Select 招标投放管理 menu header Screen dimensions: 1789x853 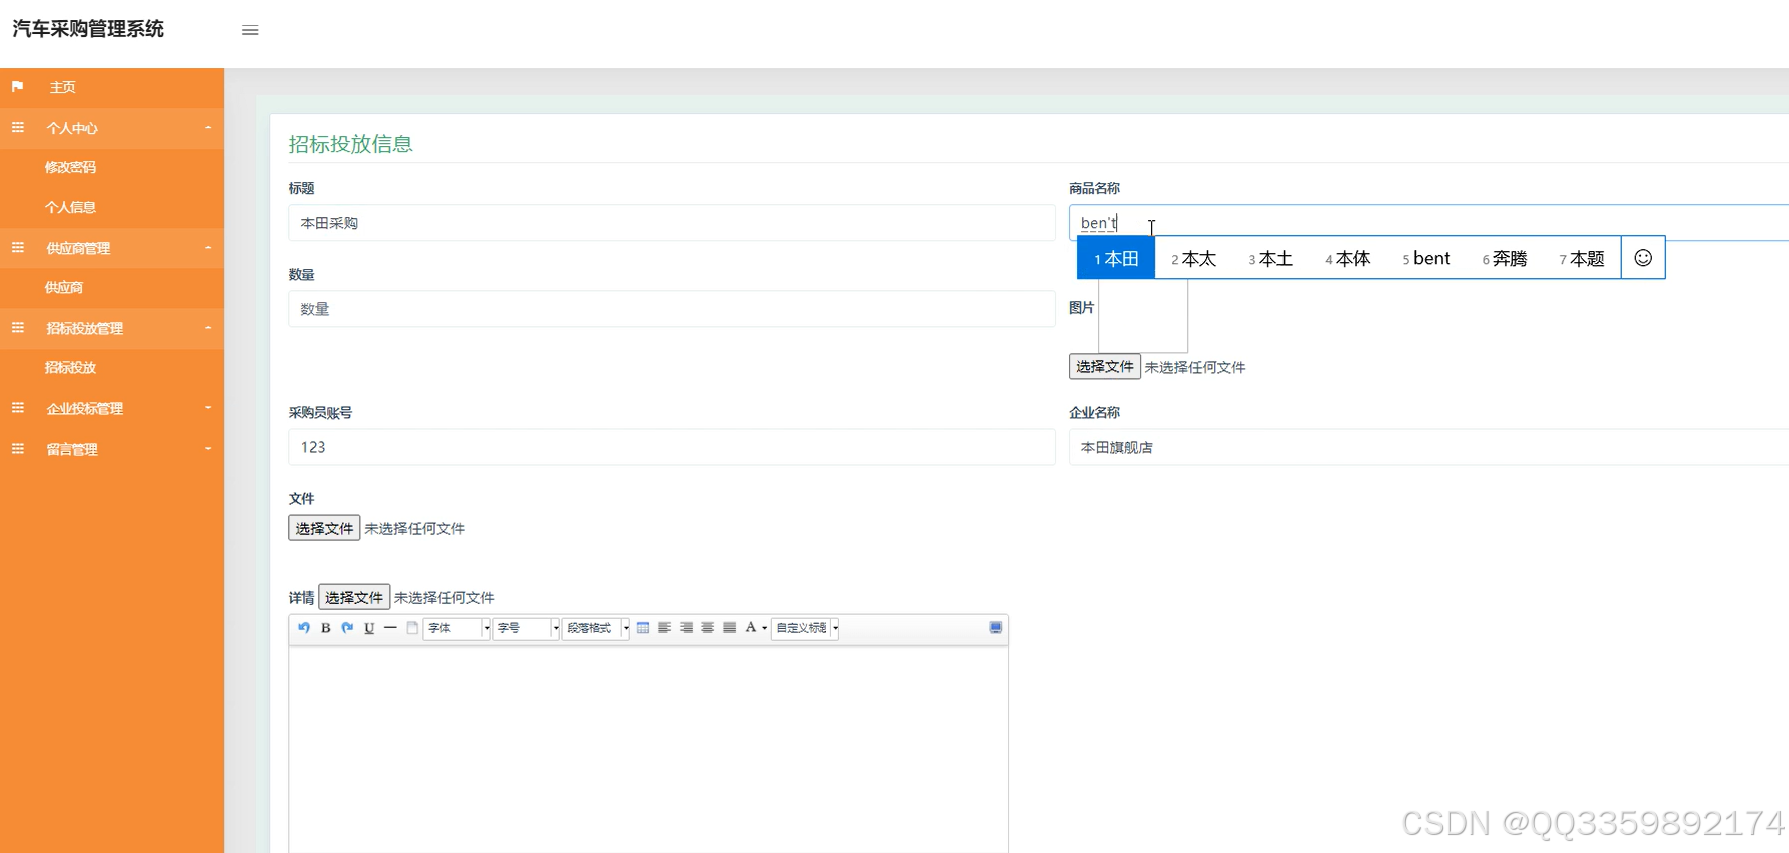[x=112, y=328]
